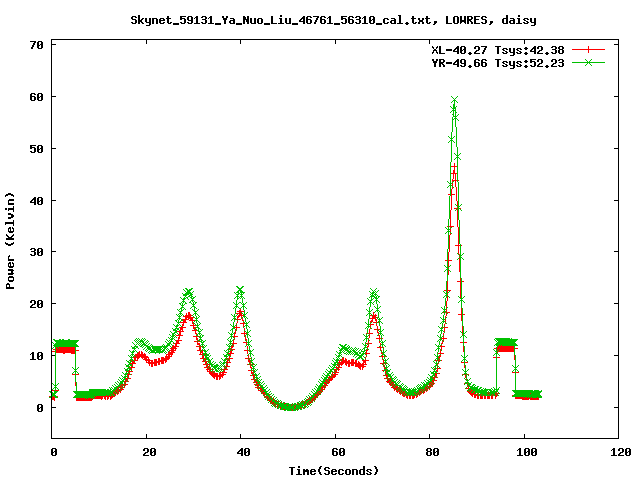Viewport: 640px width, 480px height.
Task: Click the Time(Seconds) axis label
Action: click(x=333, y=471)
